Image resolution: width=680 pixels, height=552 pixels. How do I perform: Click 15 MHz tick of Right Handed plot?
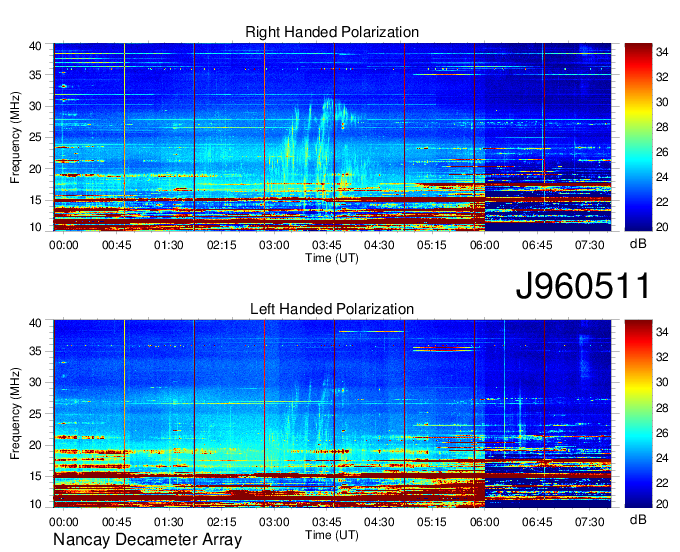click(35, 200)
